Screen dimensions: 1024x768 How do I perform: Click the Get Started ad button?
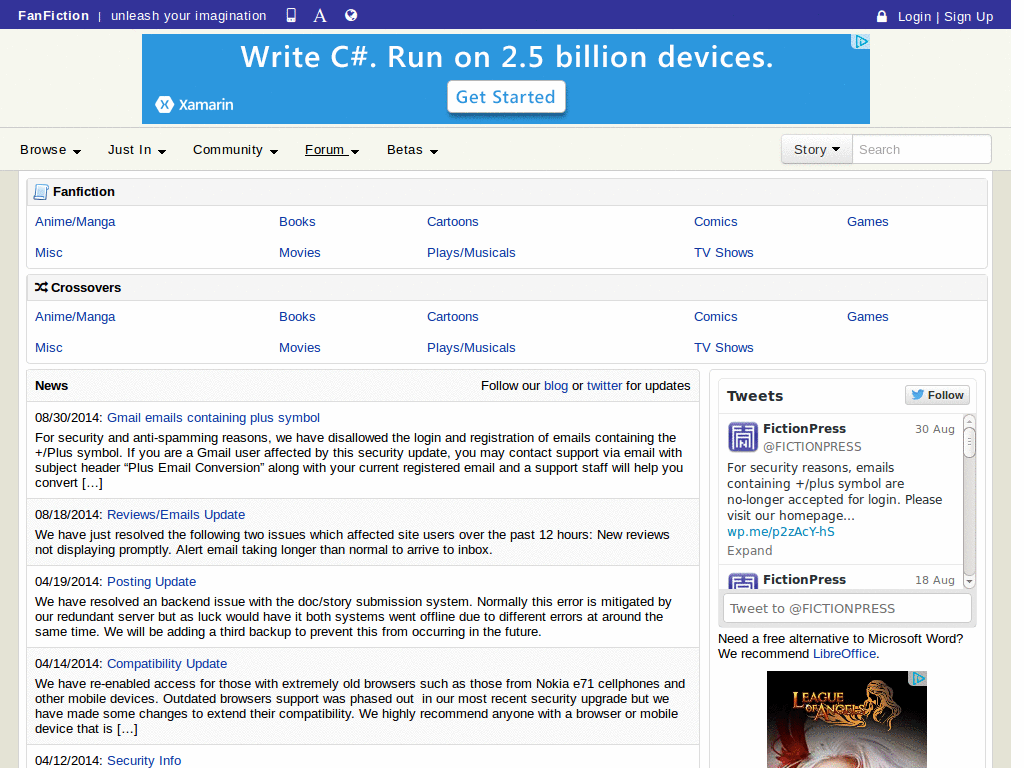tap(506, 97)
